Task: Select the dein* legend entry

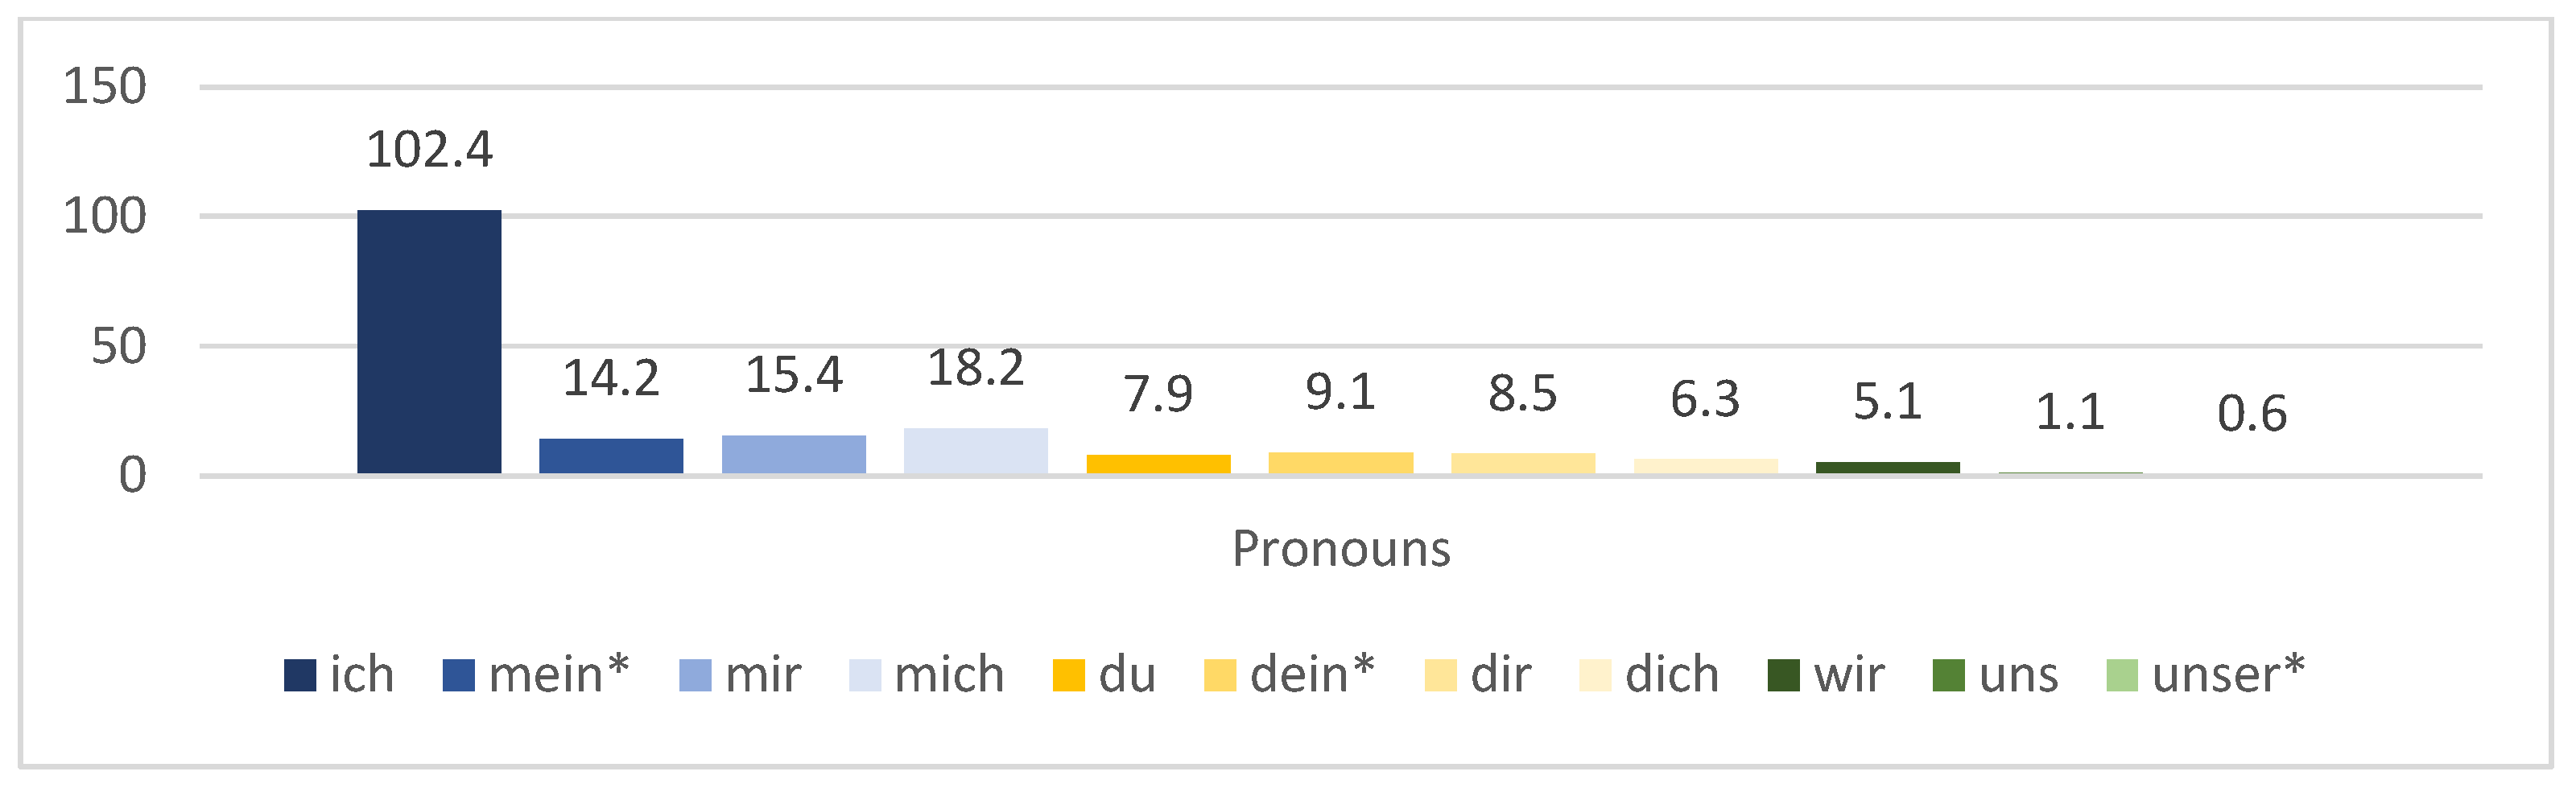Action: [1290, 675]
